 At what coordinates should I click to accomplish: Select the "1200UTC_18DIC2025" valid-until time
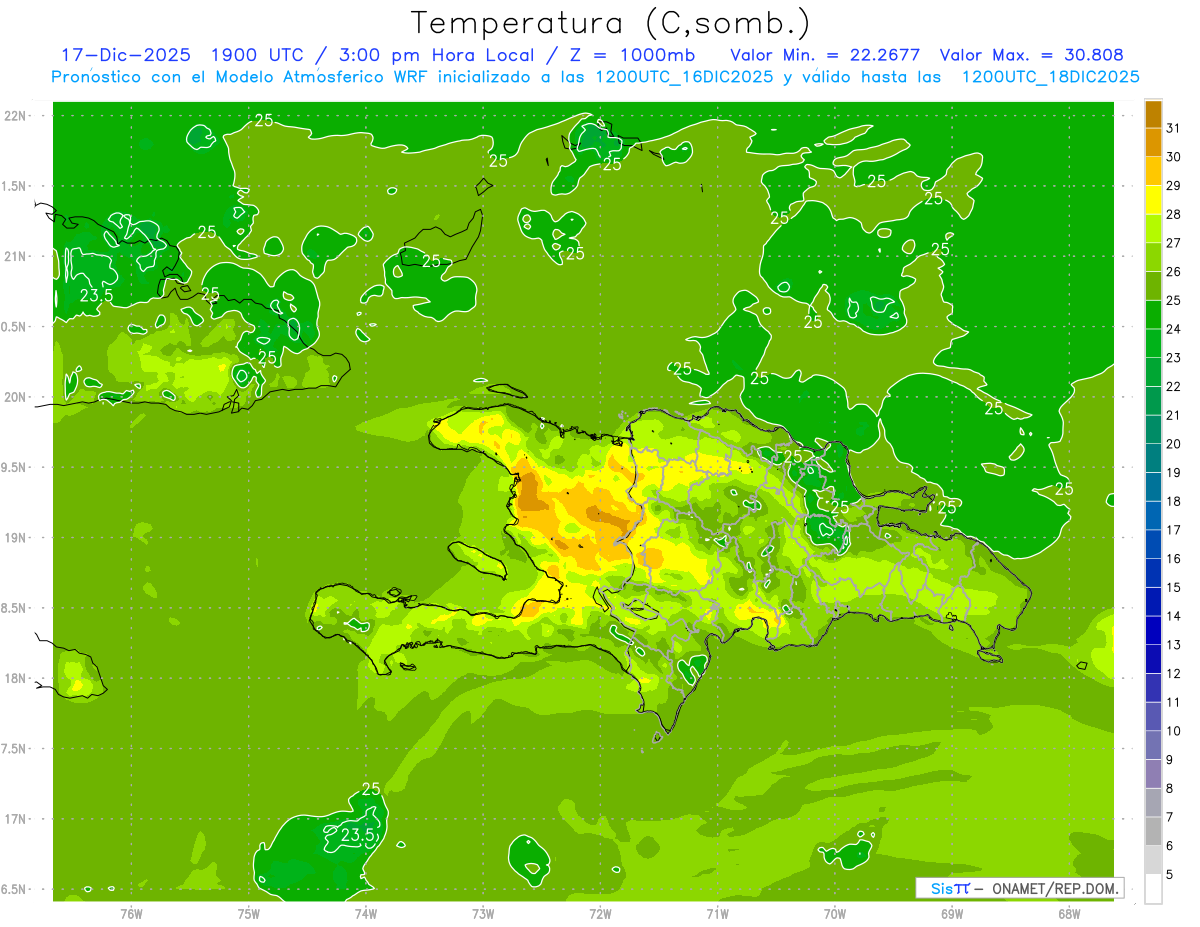coord(1050,77)
